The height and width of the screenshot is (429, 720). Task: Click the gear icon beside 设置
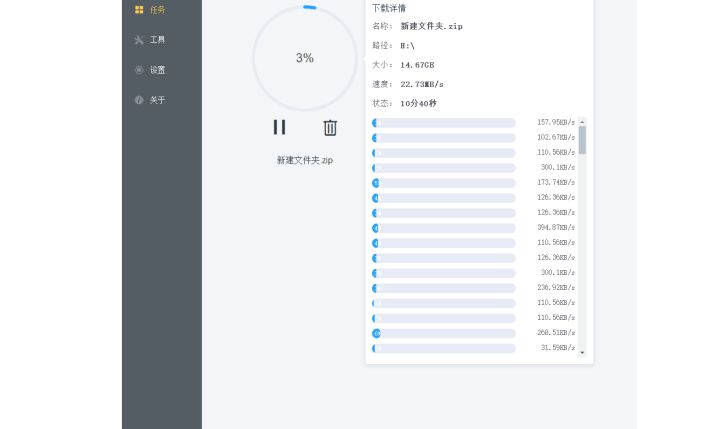(139, 70)
